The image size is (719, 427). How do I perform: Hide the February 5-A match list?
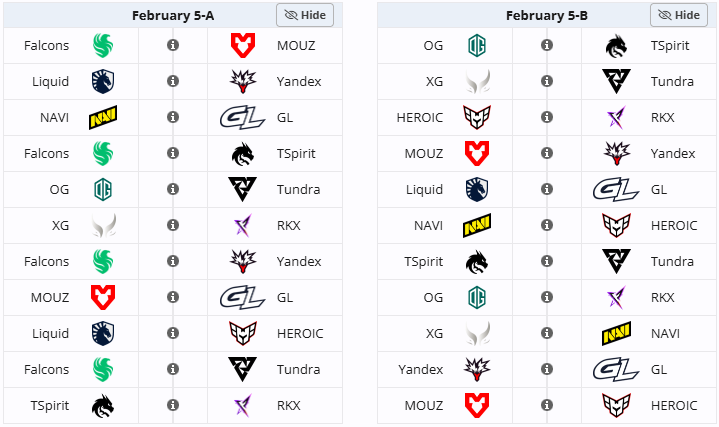(x=305, y=15)
